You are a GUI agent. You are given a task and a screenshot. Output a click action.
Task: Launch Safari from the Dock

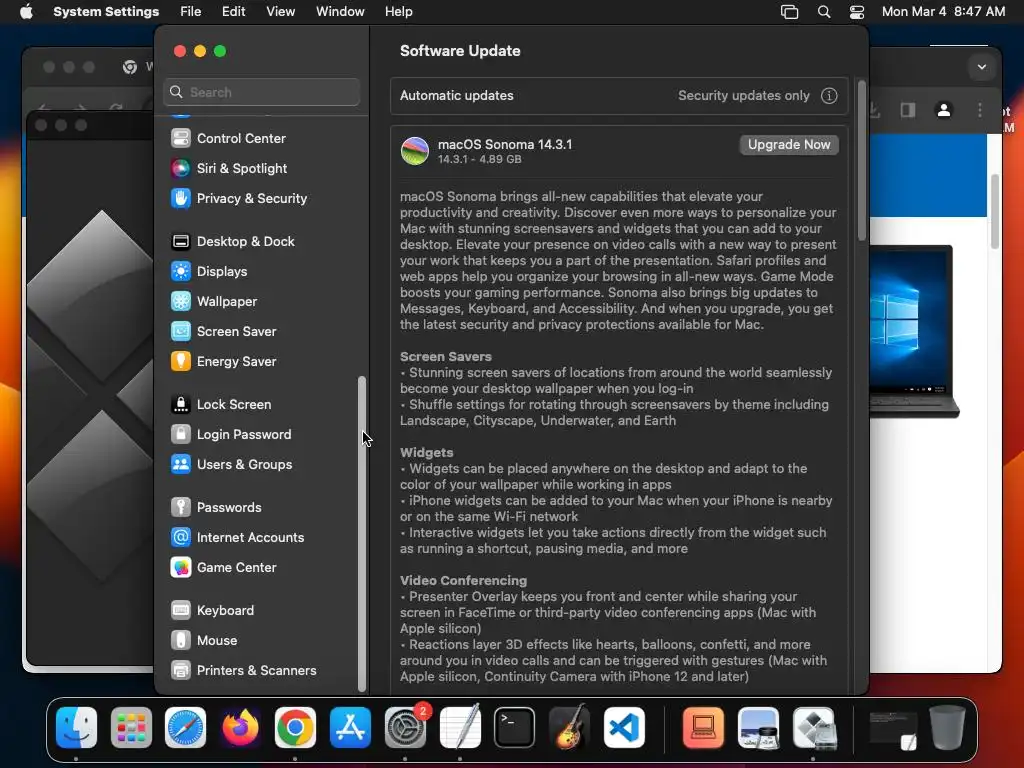click(x=185, y=728)
